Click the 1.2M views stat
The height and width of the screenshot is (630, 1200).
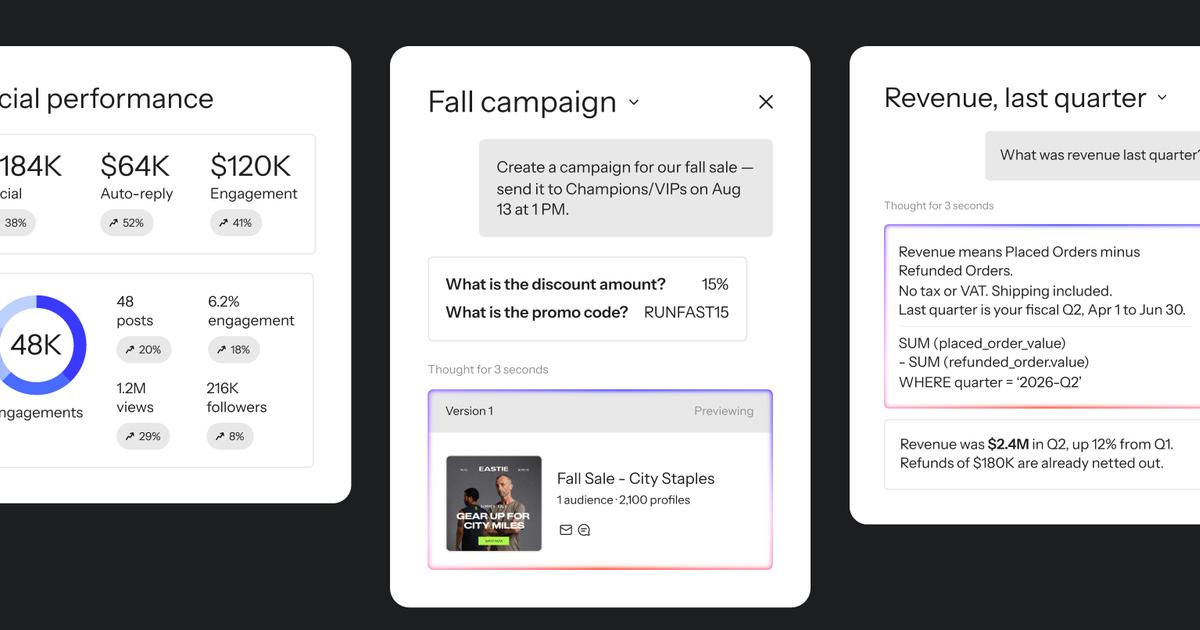(x=135, y=397)
